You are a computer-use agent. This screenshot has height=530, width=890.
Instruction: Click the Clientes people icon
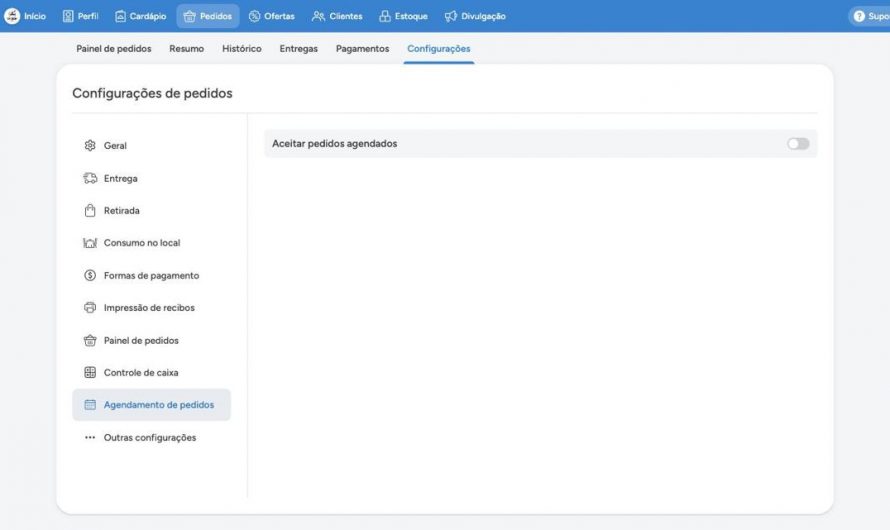click(x=318, y=16)
